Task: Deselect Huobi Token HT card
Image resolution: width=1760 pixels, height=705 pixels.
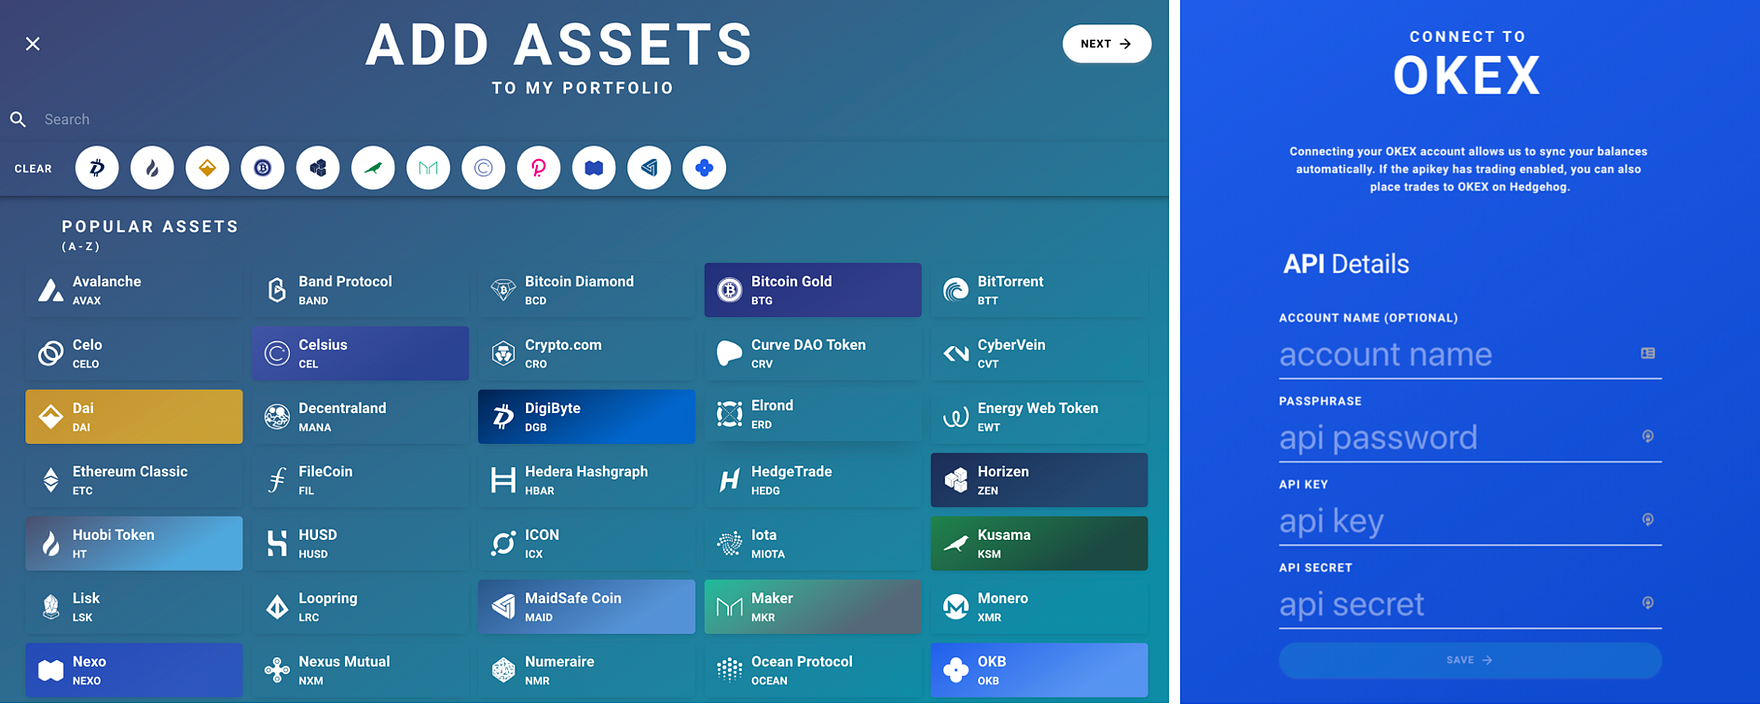Action: click(134, 543)
